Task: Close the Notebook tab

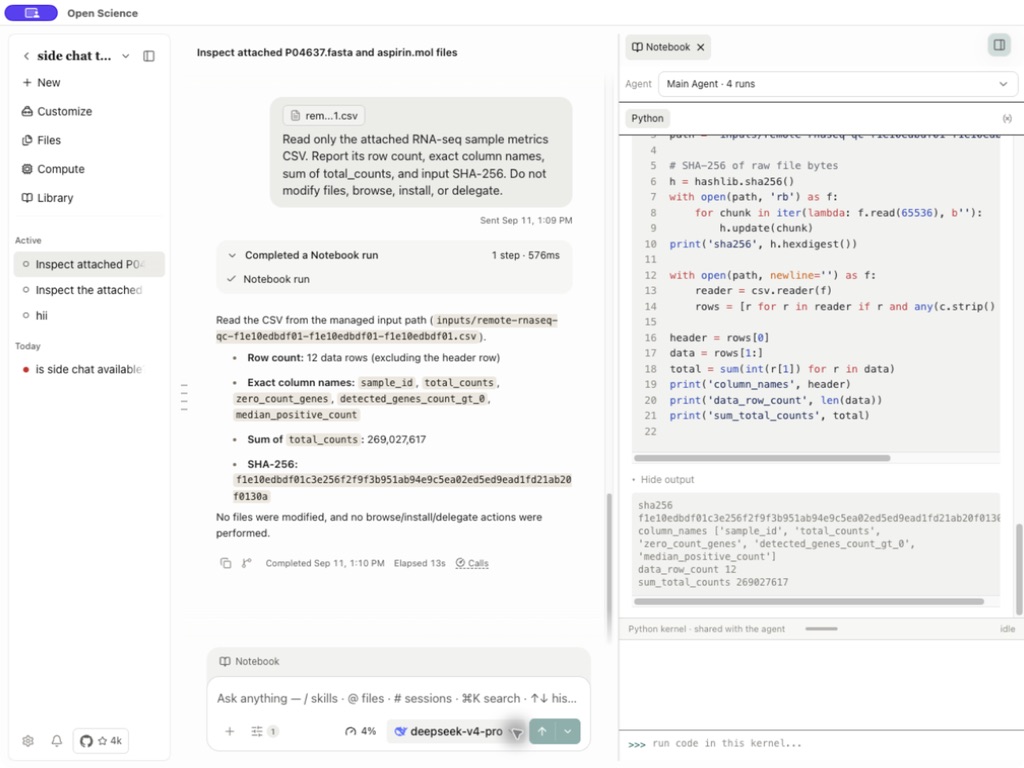Action: (700, 48)
